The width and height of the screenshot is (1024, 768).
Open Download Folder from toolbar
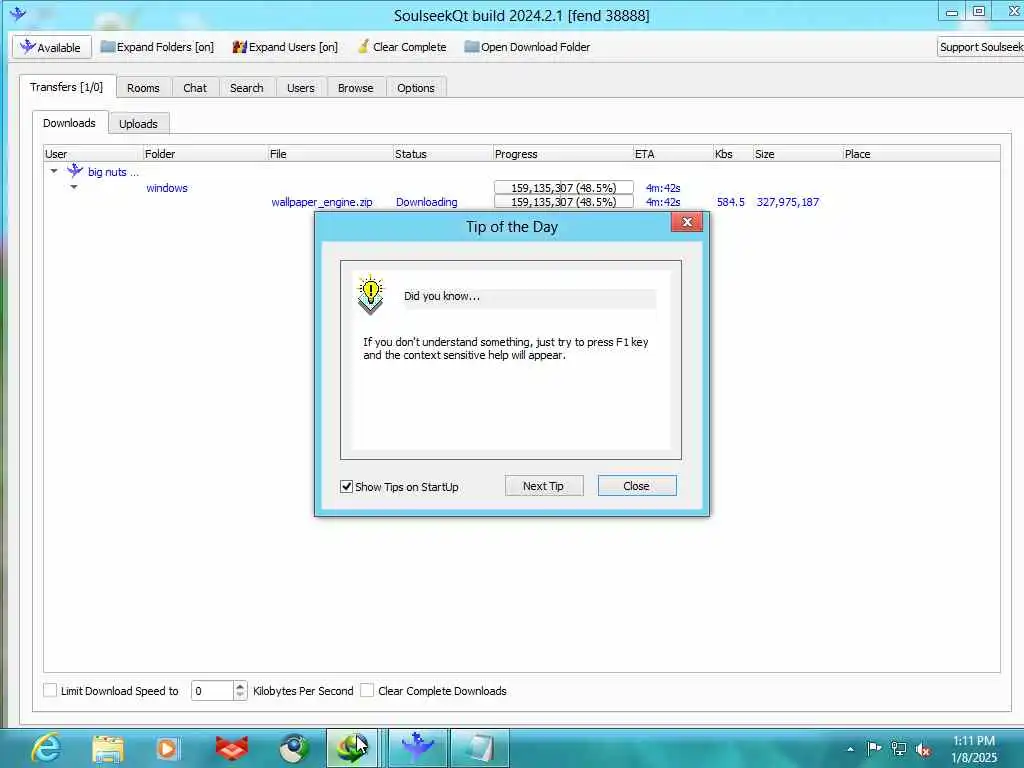coord(527,47)
